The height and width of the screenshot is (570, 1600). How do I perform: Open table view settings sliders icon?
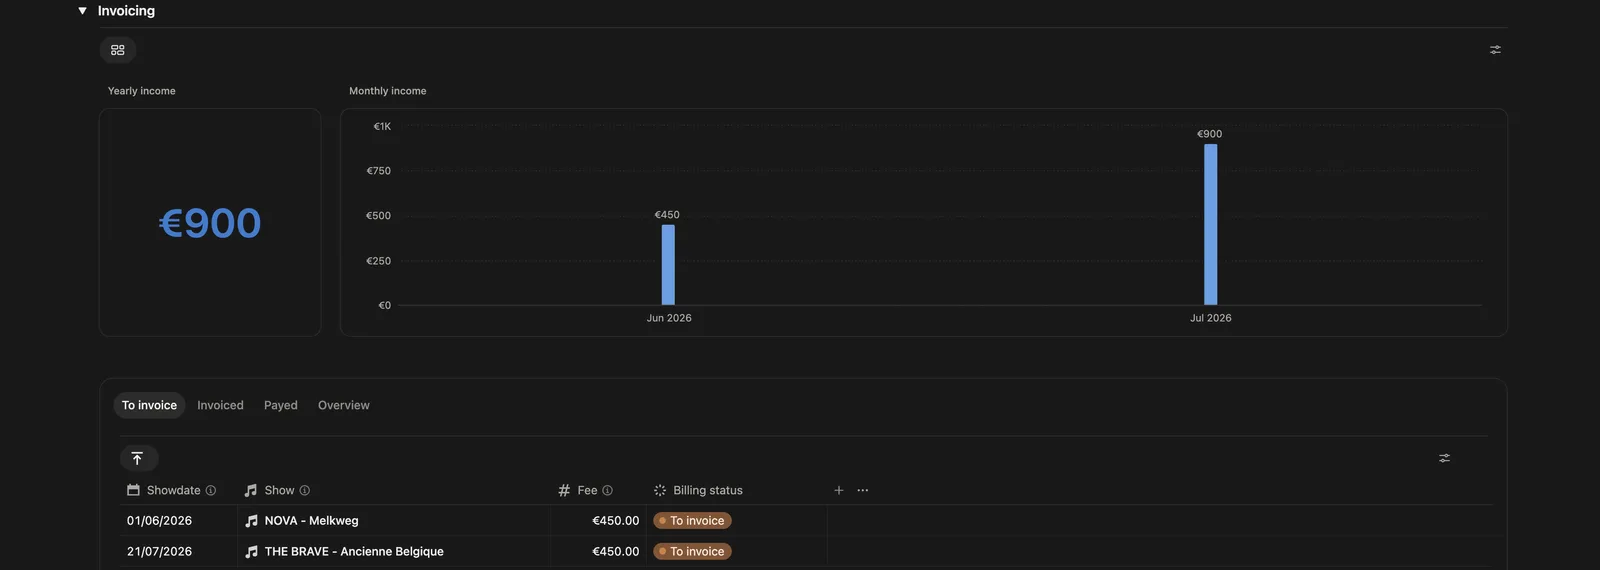pyautogui.click(x=1444, y=458)
